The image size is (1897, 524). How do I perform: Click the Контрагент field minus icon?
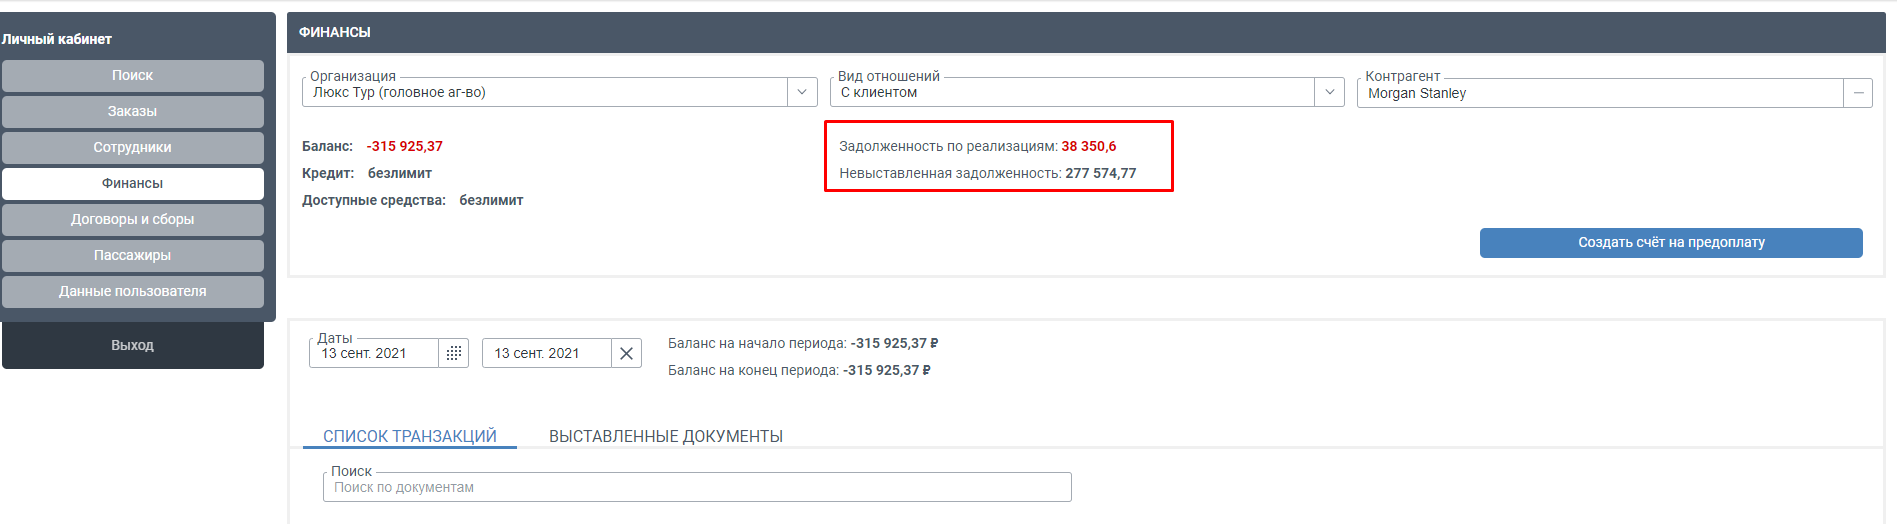(1858, 93)
